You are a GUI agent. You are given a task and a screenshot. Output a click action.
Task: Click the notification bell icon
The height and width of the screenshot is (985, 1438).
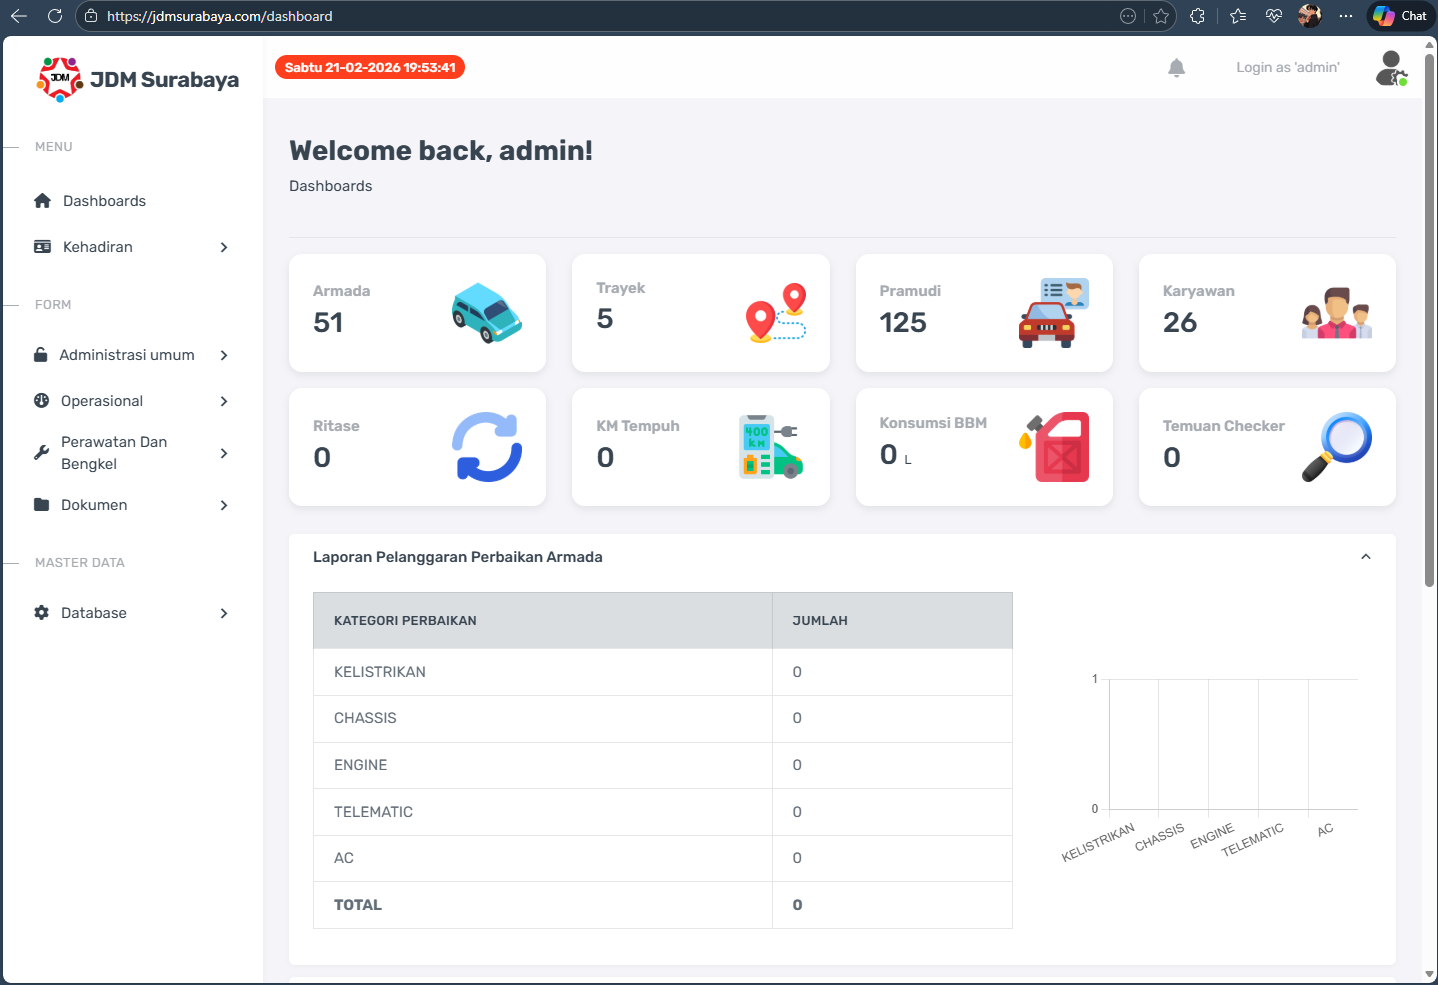[1176, 68]
